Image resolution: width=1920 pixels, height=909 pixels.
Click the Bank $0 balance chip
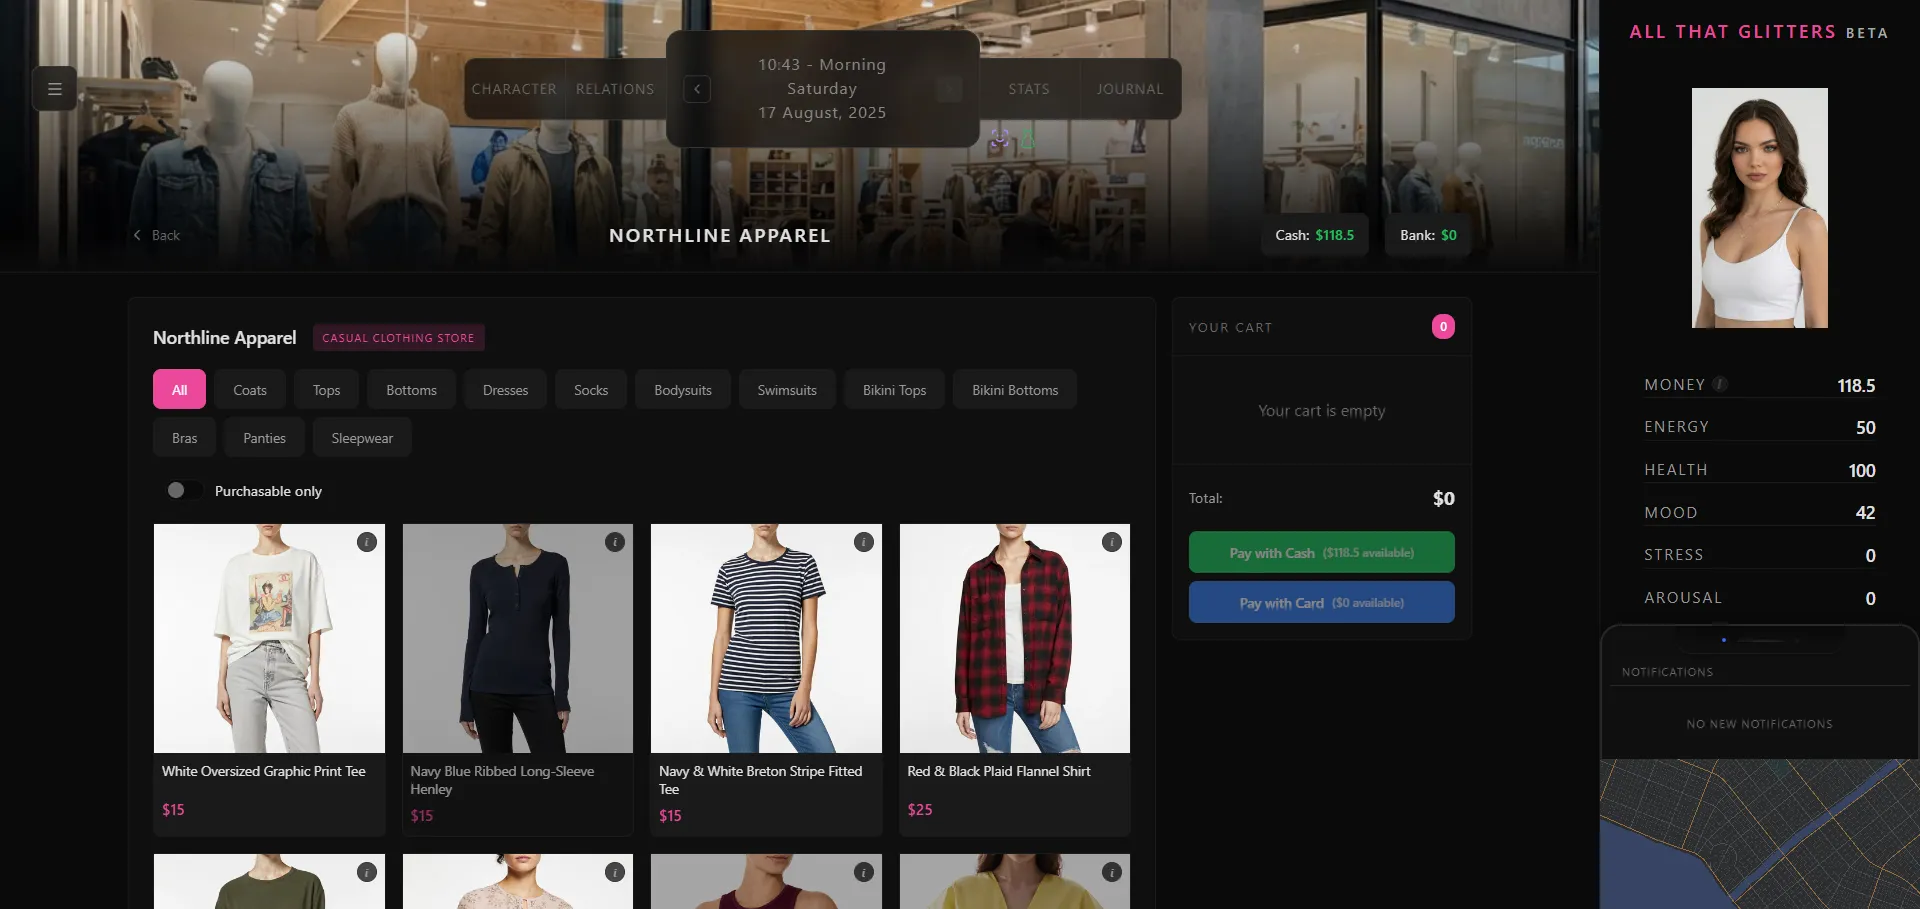[1428, 235]
